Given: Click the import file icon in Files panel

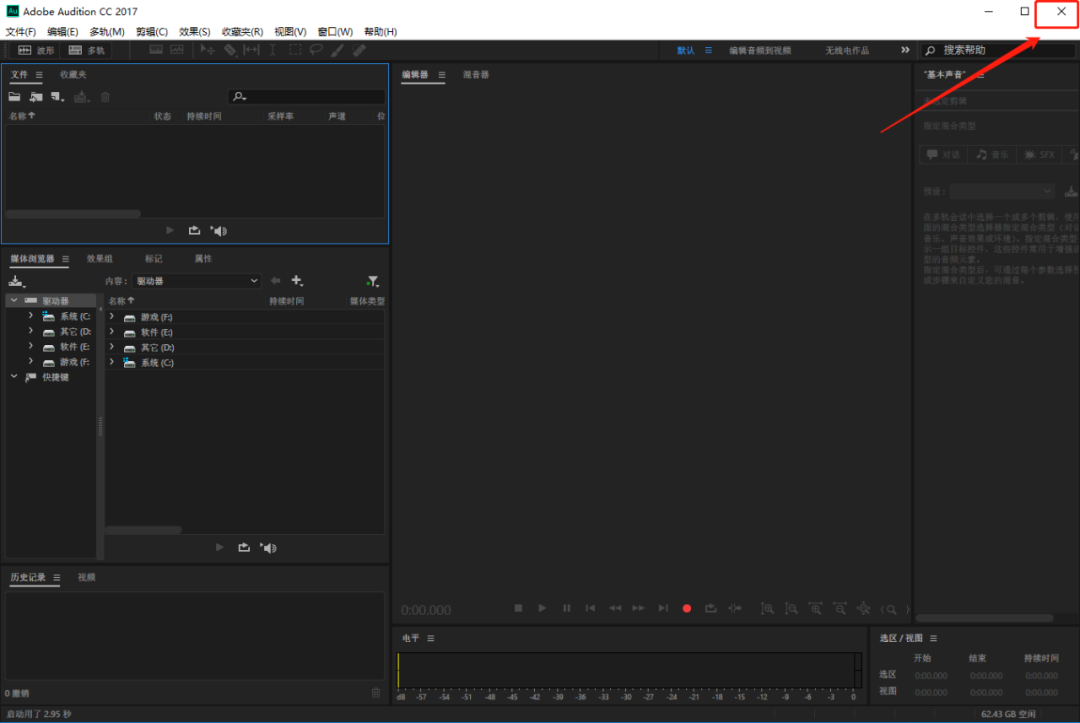Looking at the screenshot, I should click(x=36, y=97).
